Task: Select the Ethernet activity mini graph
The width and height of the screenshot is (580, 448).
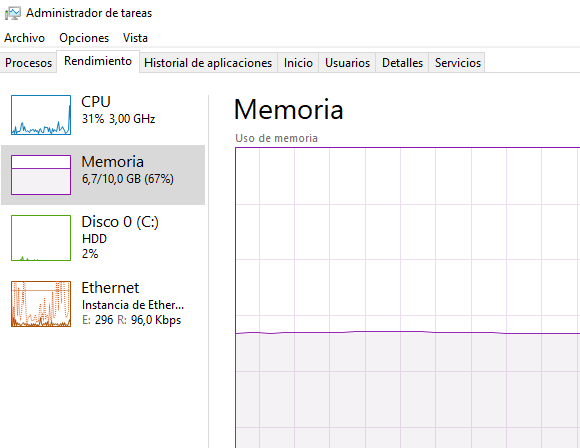Action: pyautogui.click(x=41, y=304)
